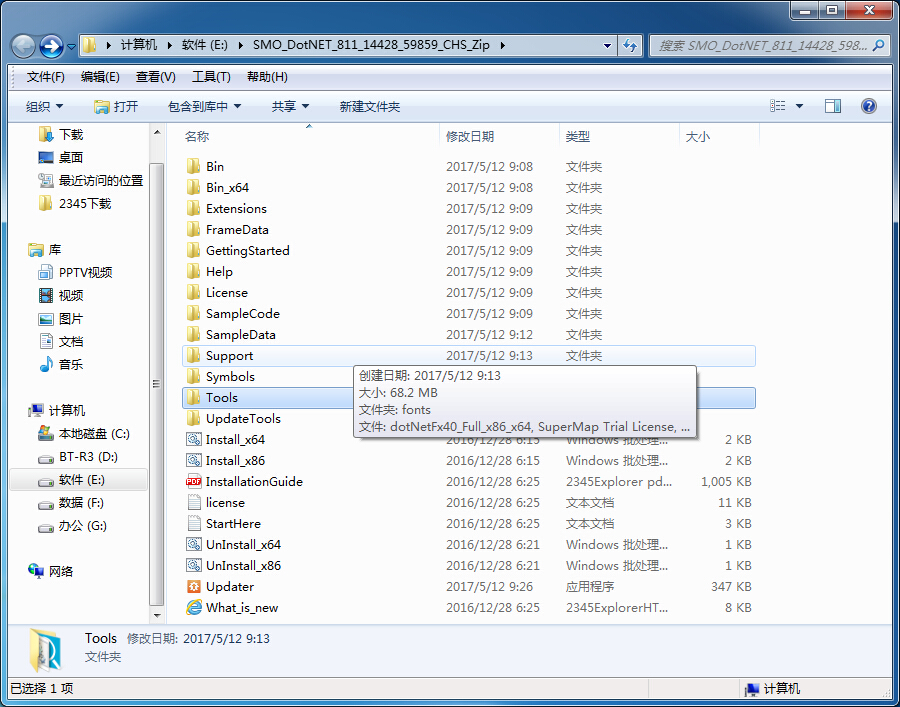Select the Support folder icon
Viewport: 900px width, 707px height.
193,356
